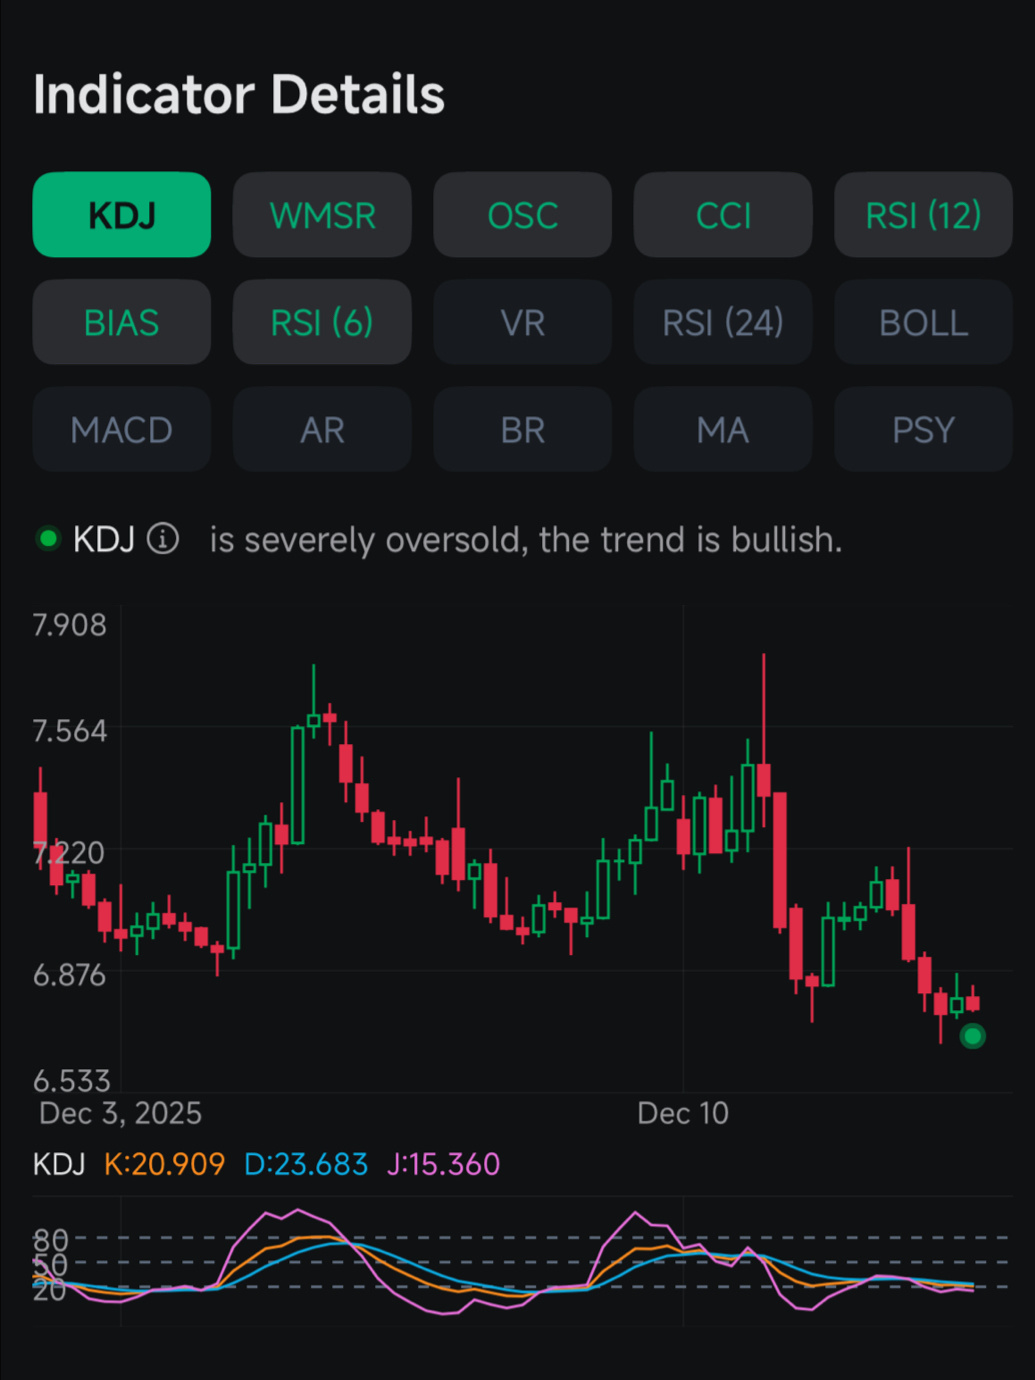
Task: Tap the Dec 10 date marker
Action: [683, 1113]
